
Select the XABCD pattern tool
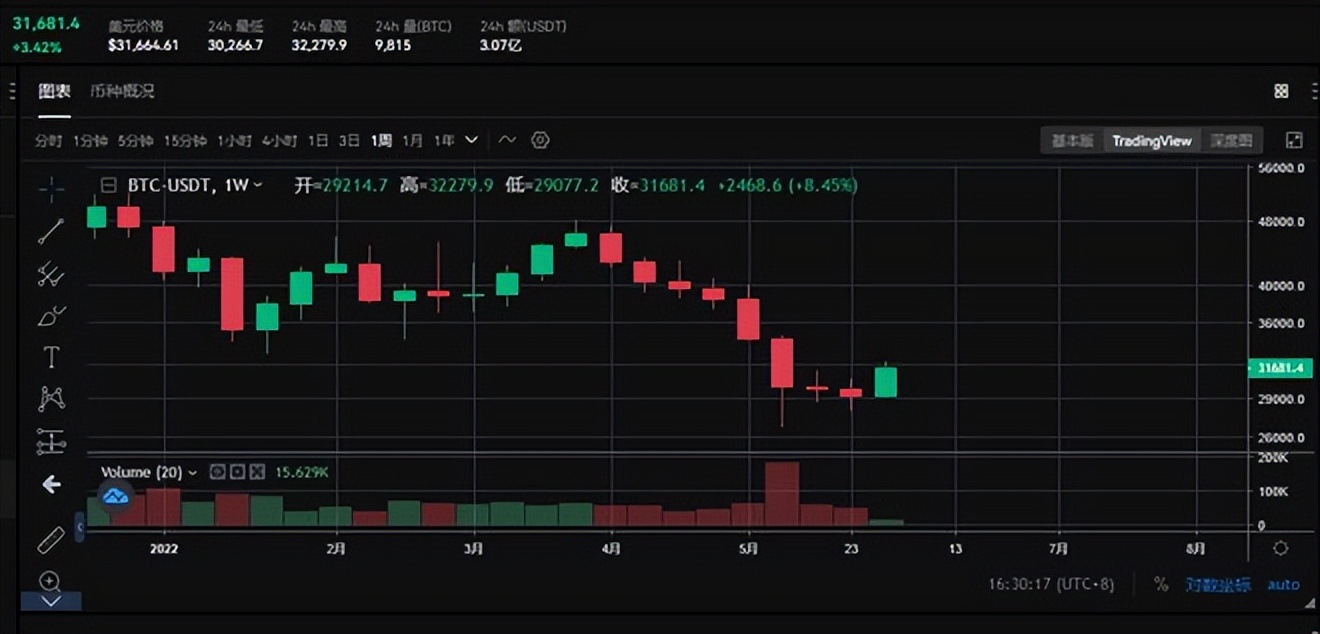pyautogui.click(x=51, y=399)
